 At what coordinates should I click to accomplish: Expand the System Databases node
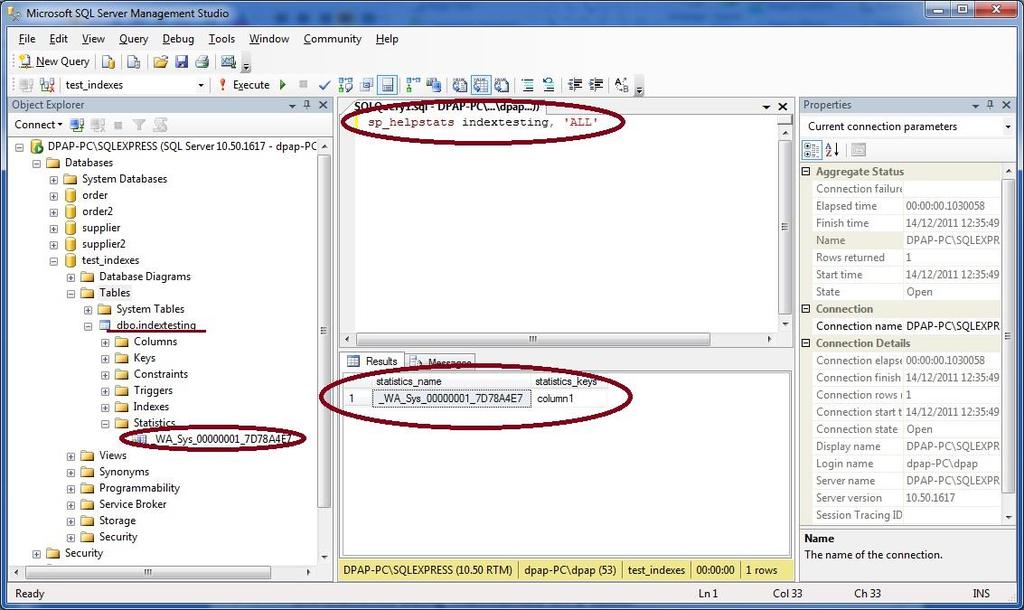coord(54,180)
